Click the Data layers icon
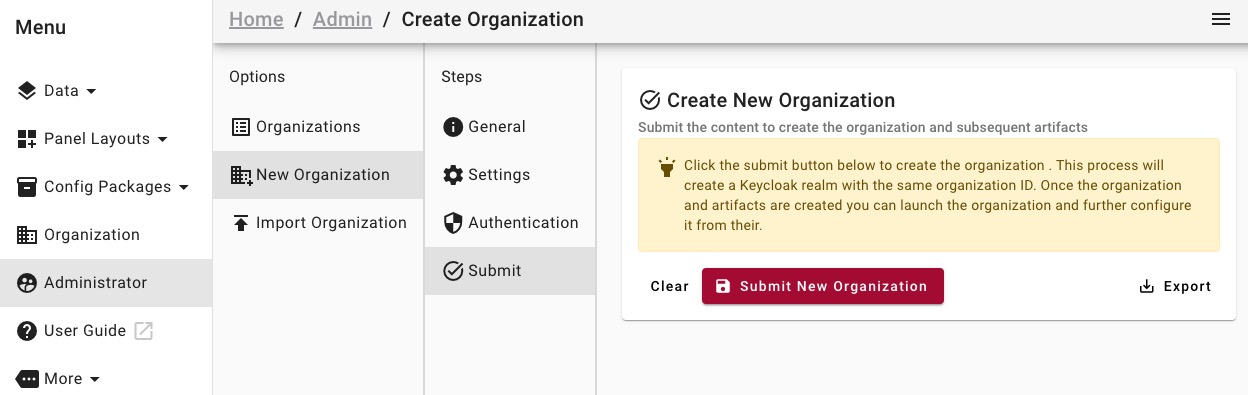Screen dimensions: 1248x395 coord(27,91)
